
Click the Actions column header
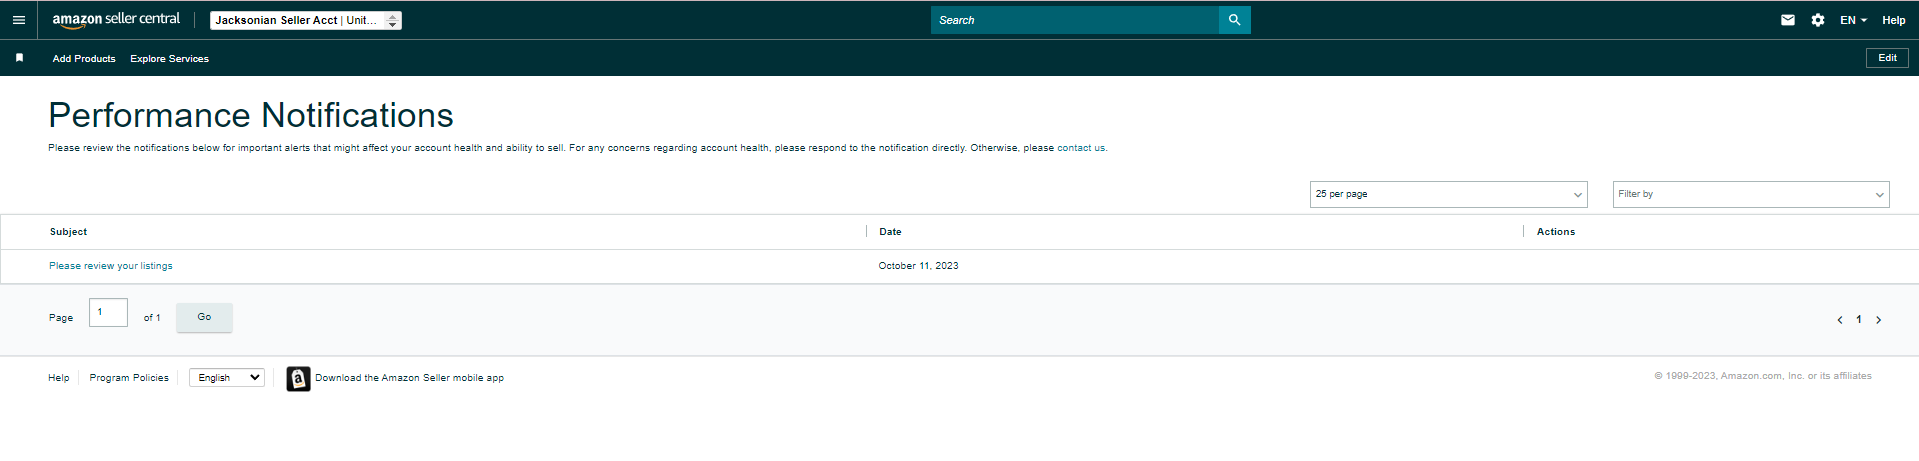pos(1556,232)
